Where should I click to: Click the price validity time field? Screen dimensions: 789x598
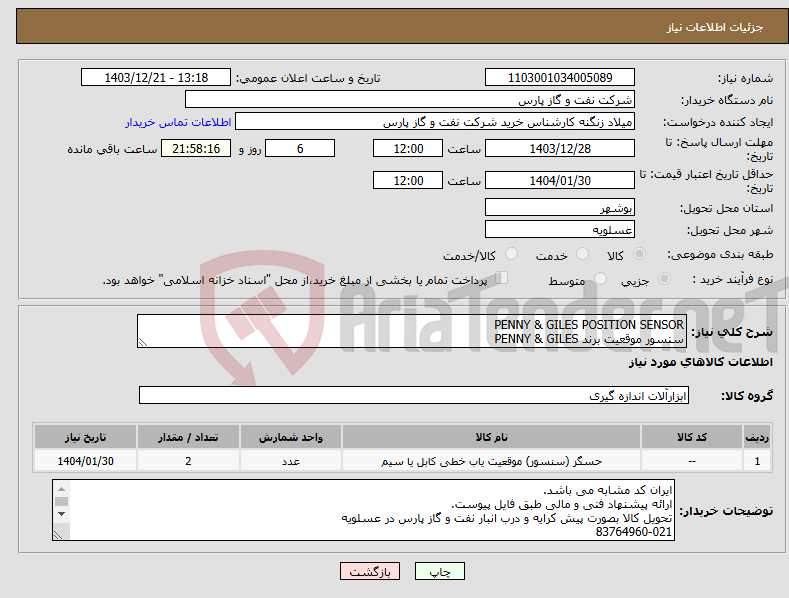click(x=408, y=180)
